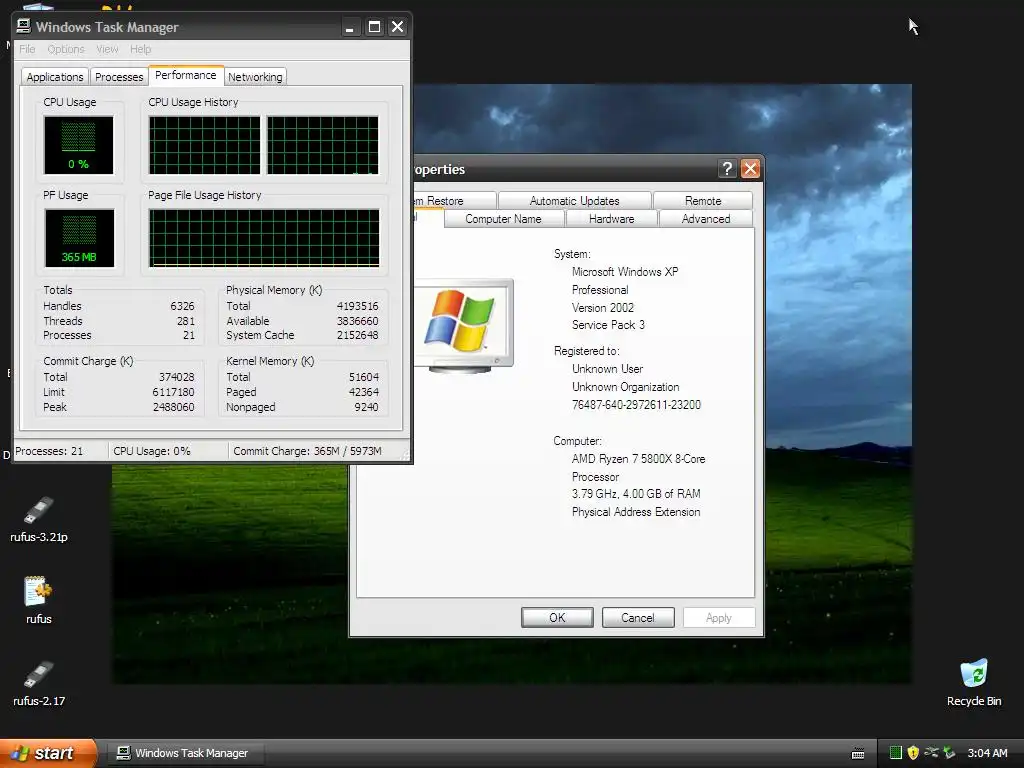Click Physical Memory Total 4193516
Screen dimensions: 1024x768
pyautogui.click(x=357, y=306)
